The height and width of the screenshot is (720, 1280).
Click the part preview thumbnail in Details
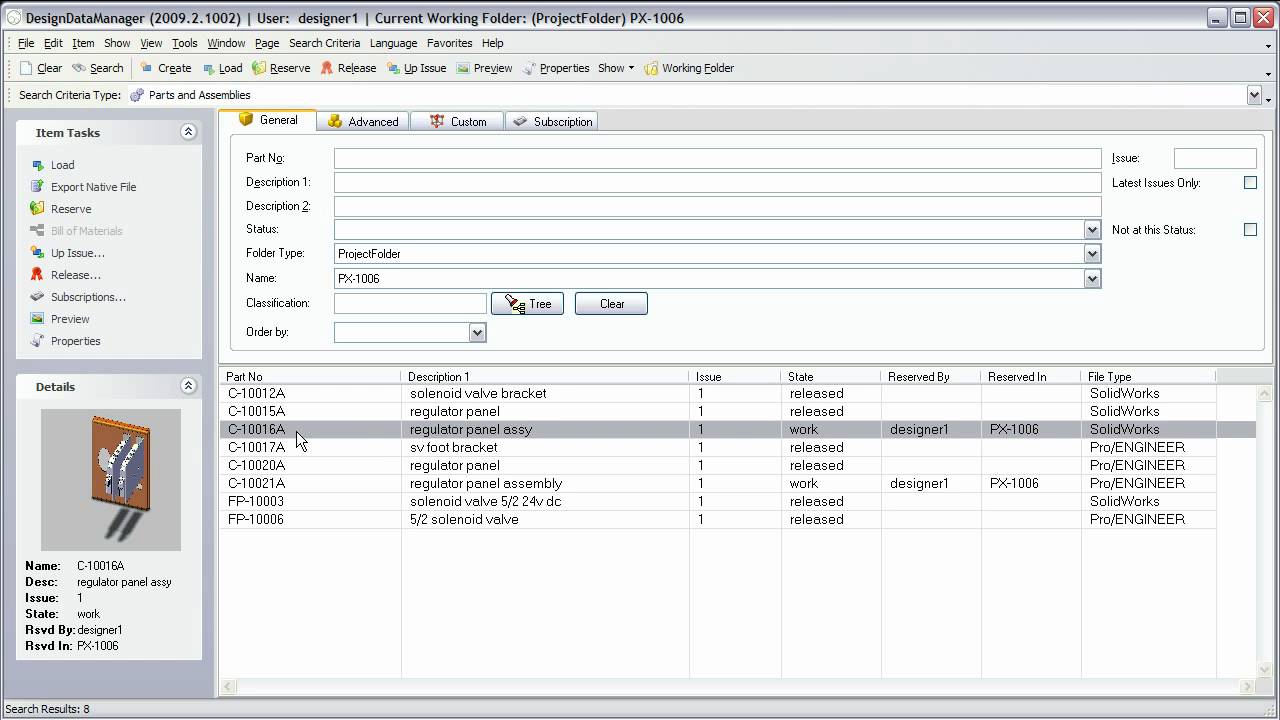click(111, 480)
